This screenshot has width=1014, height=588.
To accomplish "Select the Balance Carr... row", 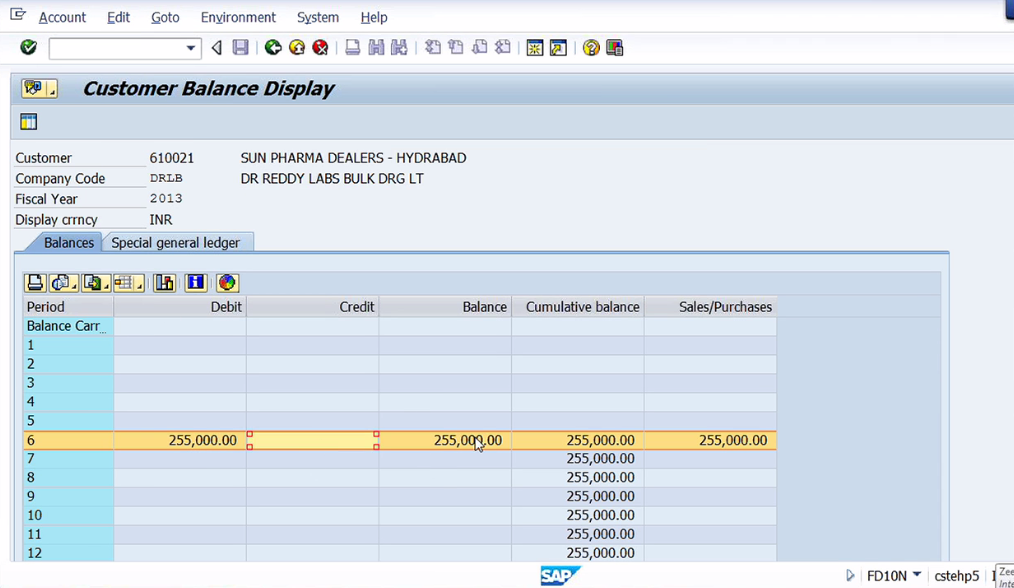I will [x=68, y=326].
